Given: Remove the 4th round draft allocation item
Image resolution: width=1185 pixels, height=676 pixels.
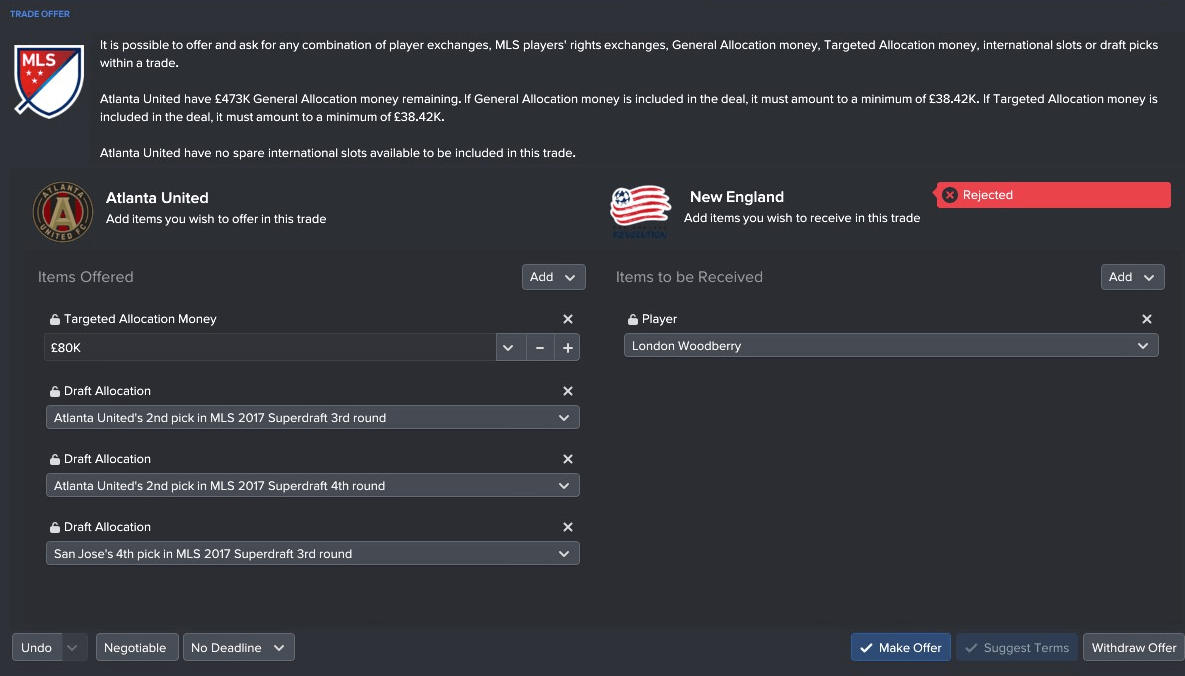Looking at the screenshot, I should 568,459.
